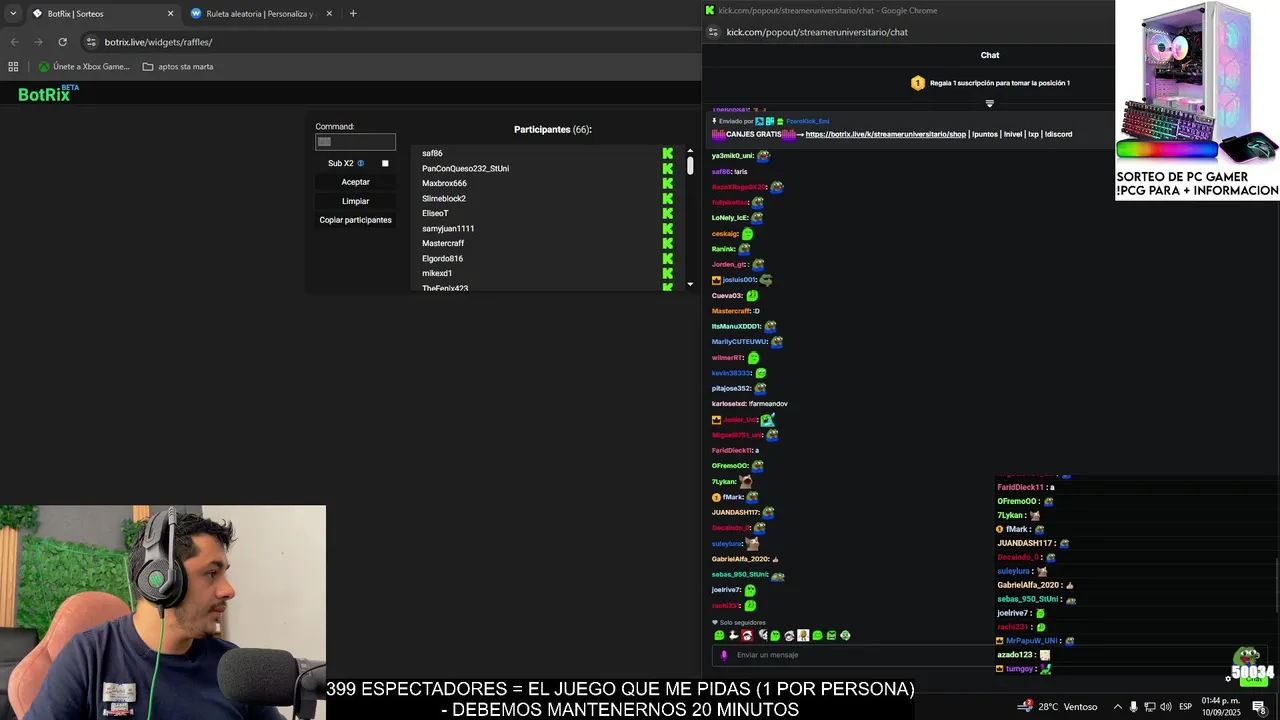
Task: Click username JUANDASH117 in Kick chat
Action: [x=735, y=513]
